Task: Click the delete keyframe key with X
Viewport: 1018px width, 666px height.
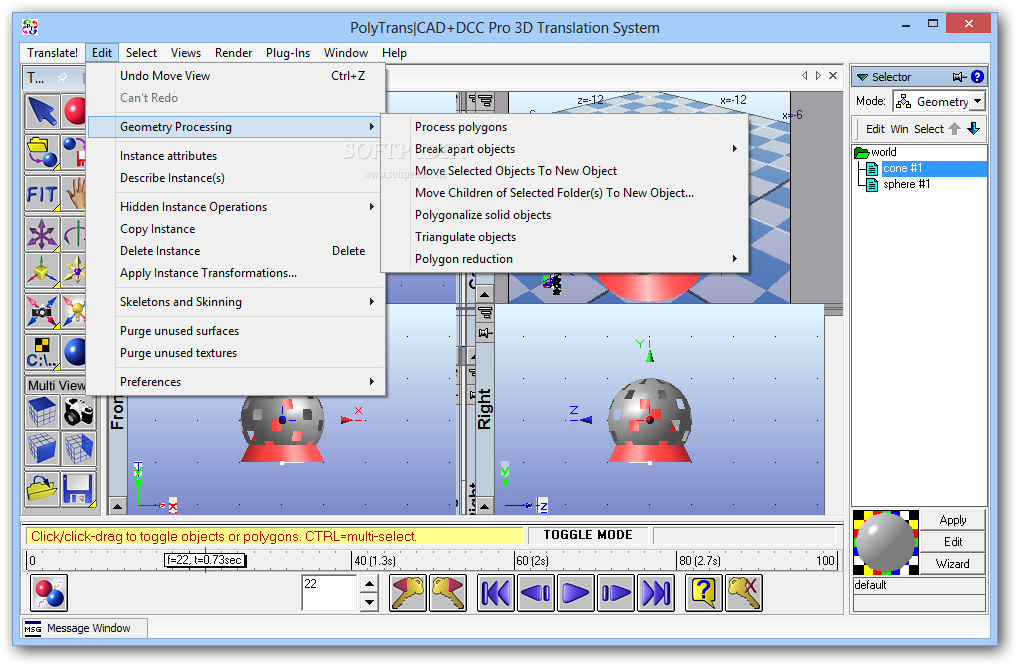Action: coord(744,593)
